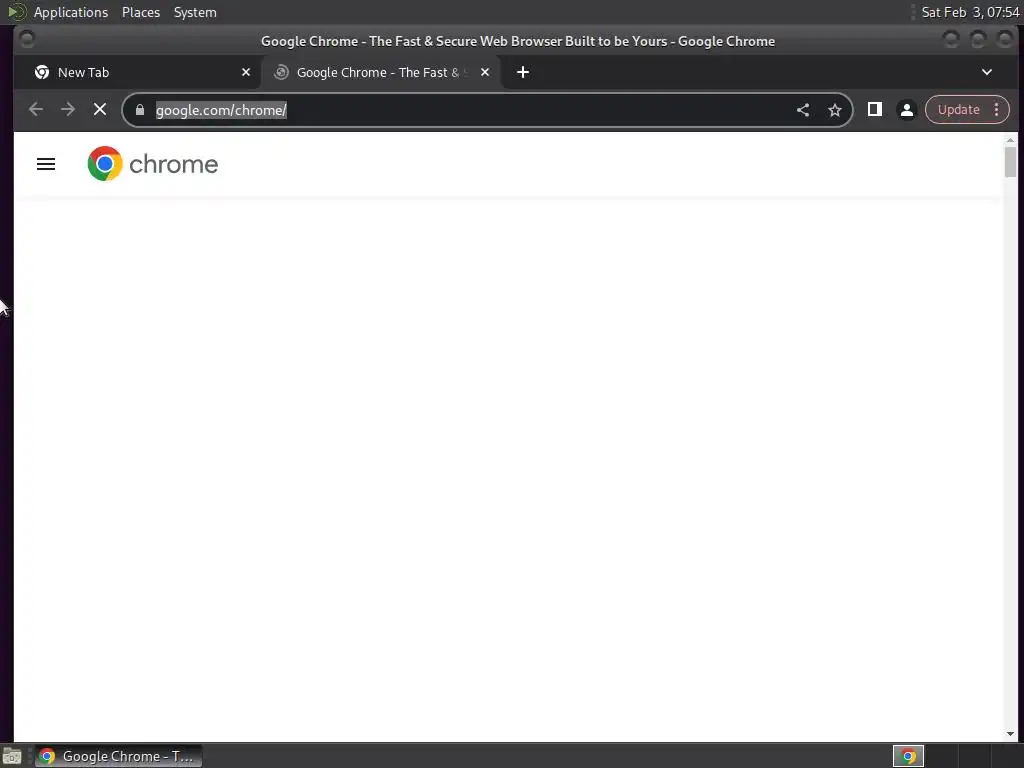
Task: Open the Applications menu
Action: click(71, 12)
